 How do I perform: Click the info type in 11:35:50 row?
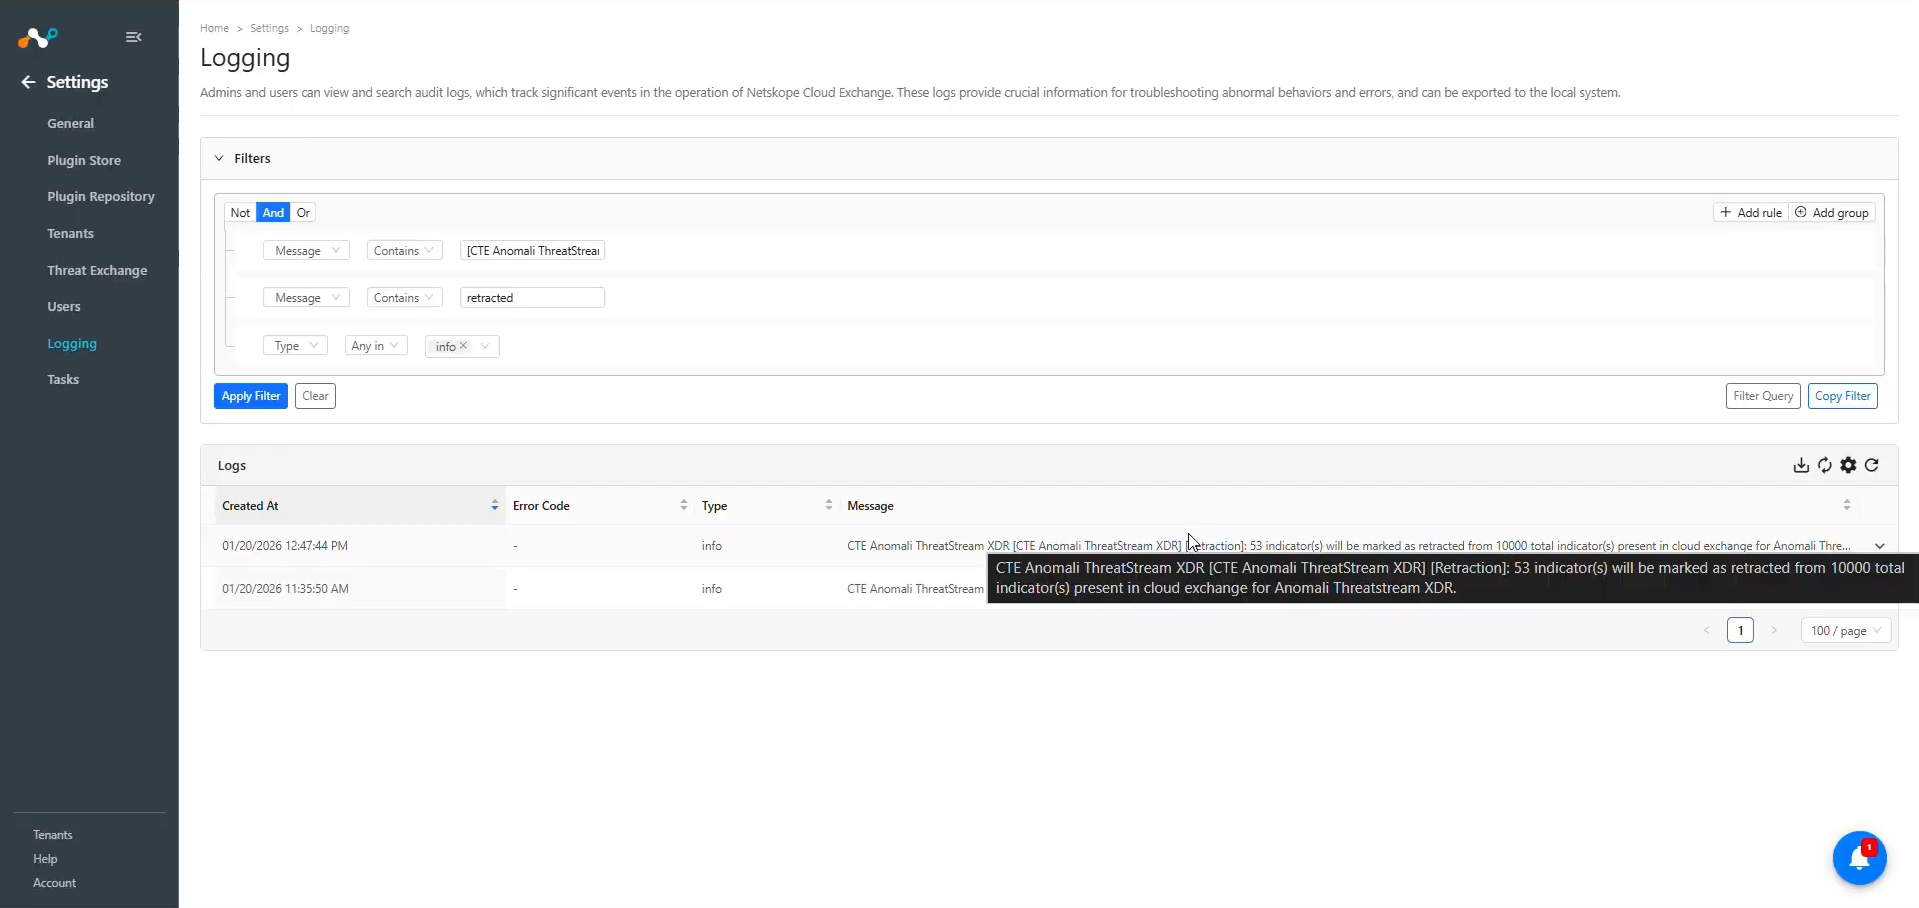[712, 589]
